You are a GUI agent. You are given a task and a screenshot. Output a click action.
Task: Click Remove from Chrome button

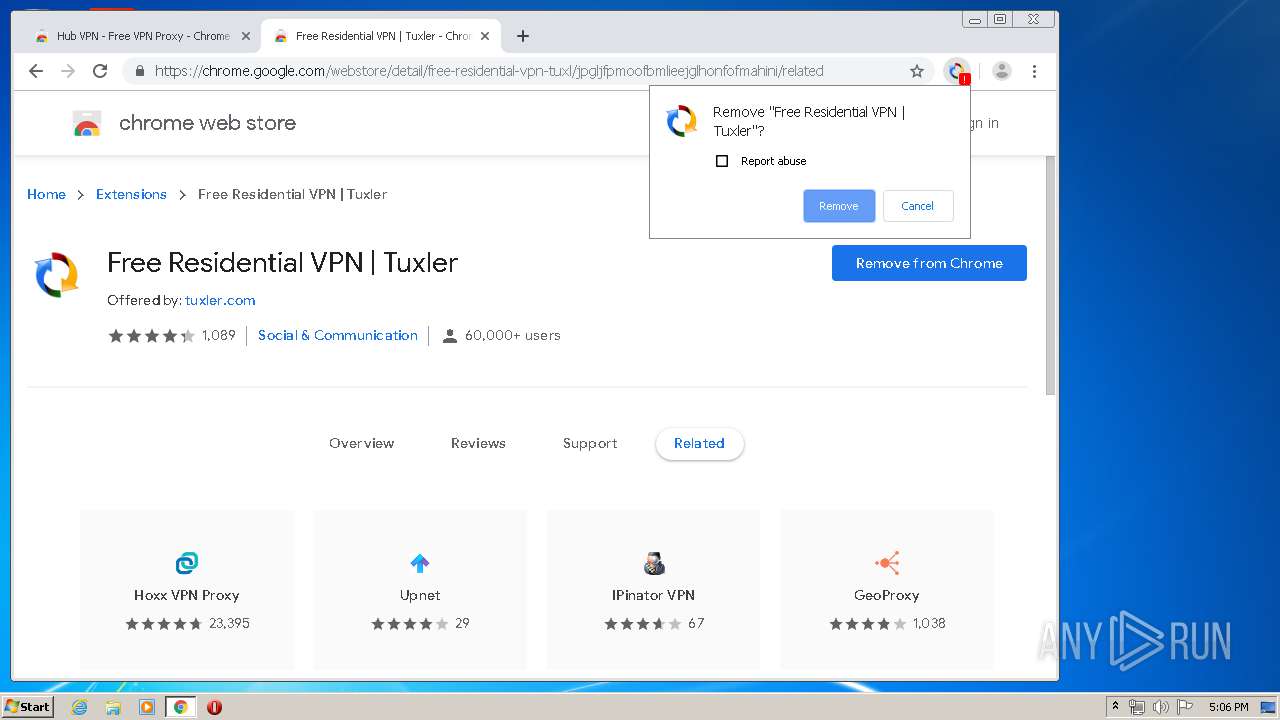929,263
